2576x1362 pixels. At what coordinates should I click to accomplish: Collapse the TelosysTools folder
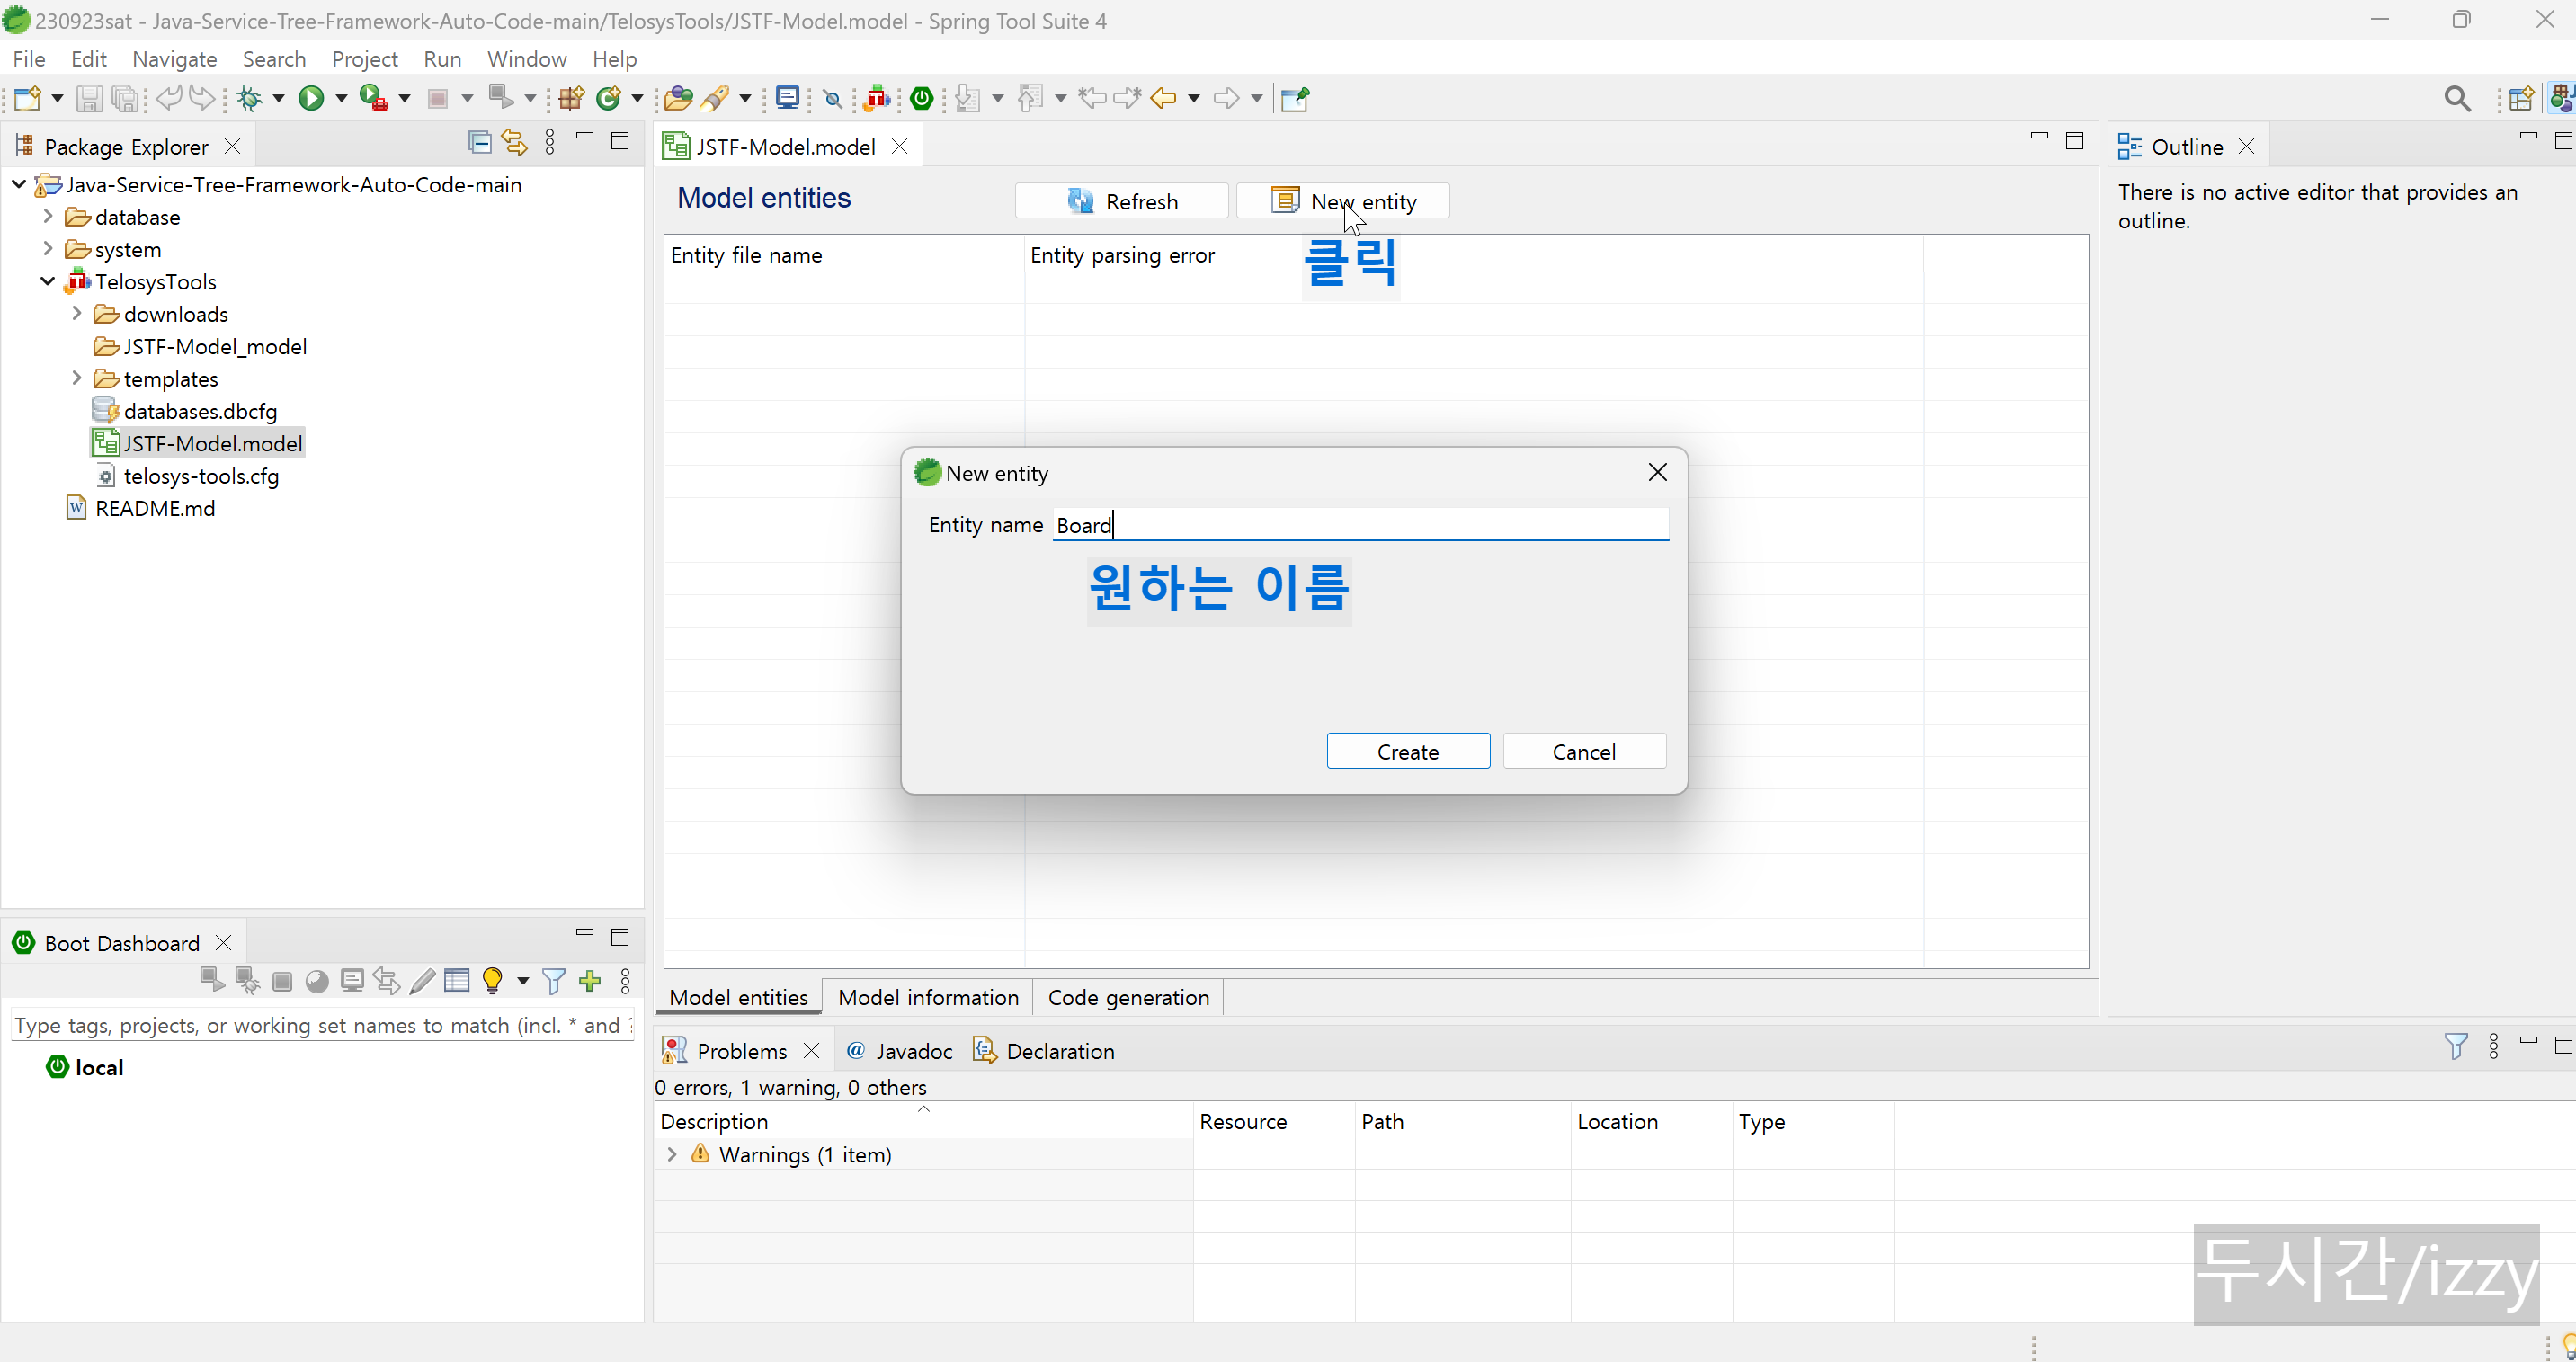[47, 281]
